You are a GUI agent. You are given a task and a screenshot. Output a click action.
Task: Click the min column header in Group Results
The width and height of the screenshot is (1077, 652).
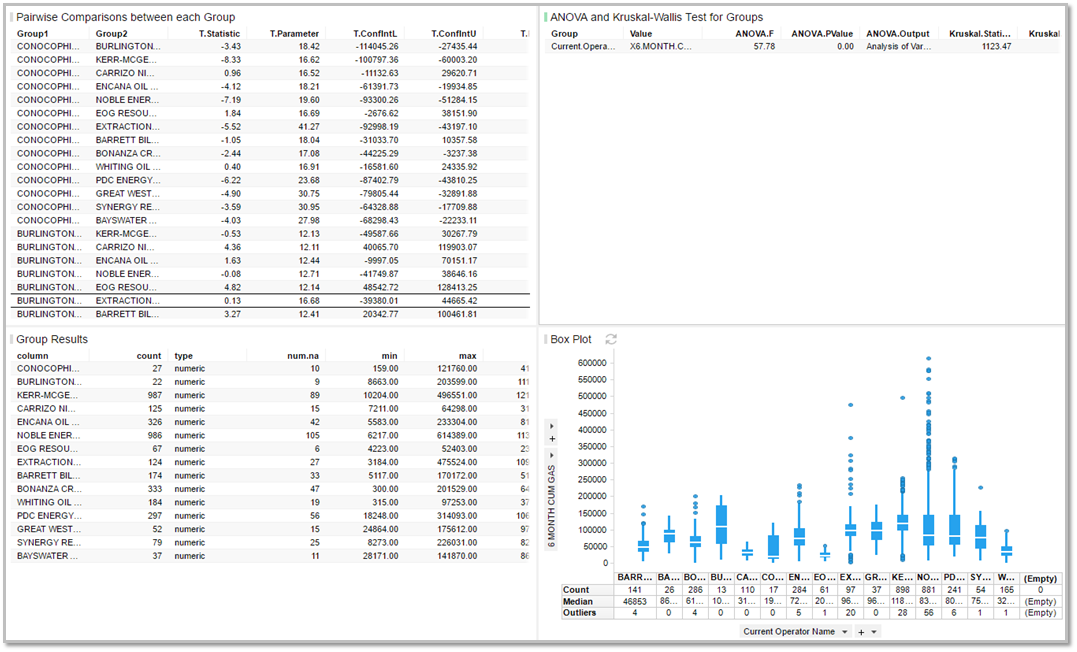pyautogui.click(x=389, y=356)
